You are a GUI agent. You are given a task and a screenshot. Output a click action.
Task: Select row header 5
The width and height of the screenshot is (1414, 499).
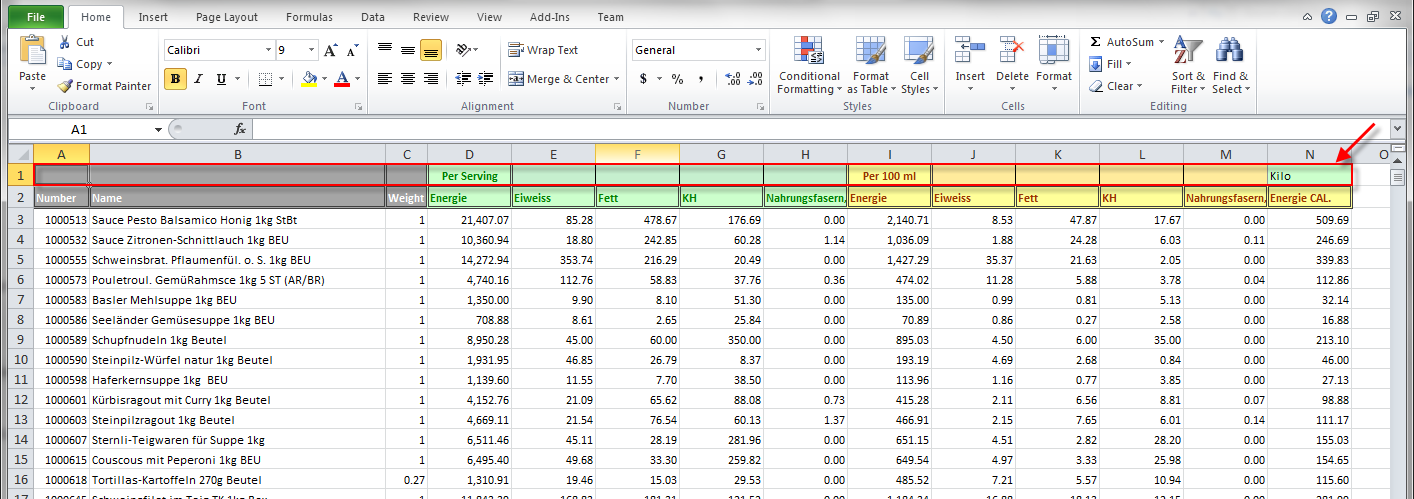click(x=19, y=258)
